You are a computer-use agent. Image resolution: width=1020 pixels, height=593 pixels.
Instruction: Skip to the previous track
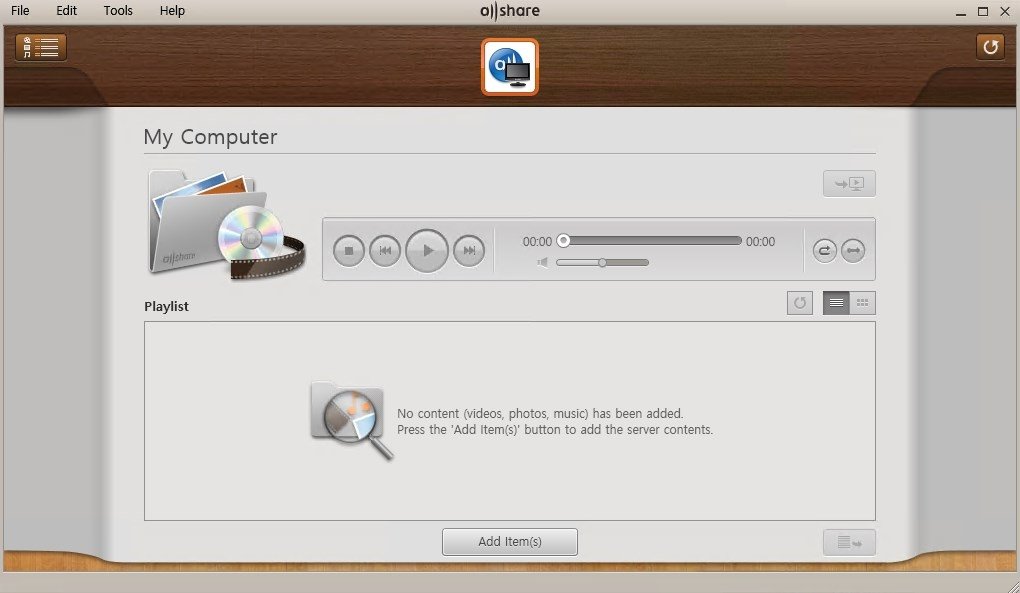385,250
